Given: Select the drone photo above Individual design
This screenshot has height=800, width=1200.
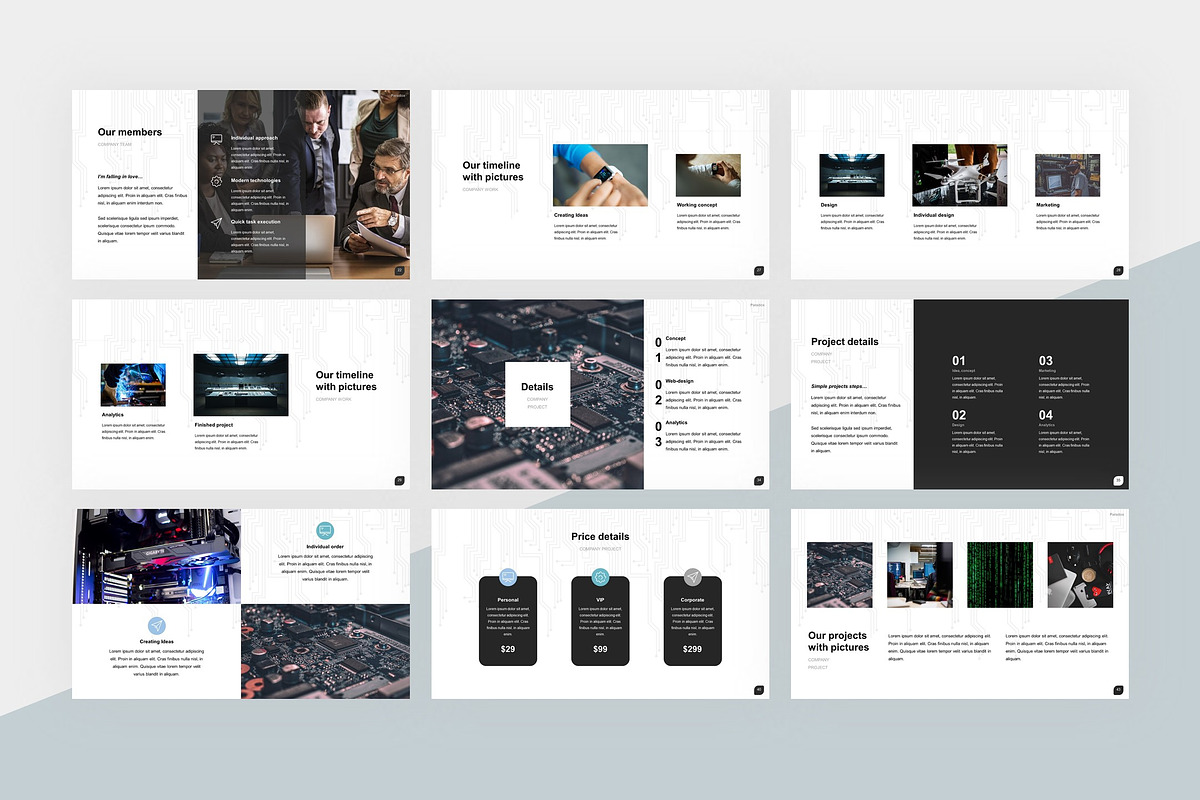Looking at the screenshot, I should click(x=959, y=175).
